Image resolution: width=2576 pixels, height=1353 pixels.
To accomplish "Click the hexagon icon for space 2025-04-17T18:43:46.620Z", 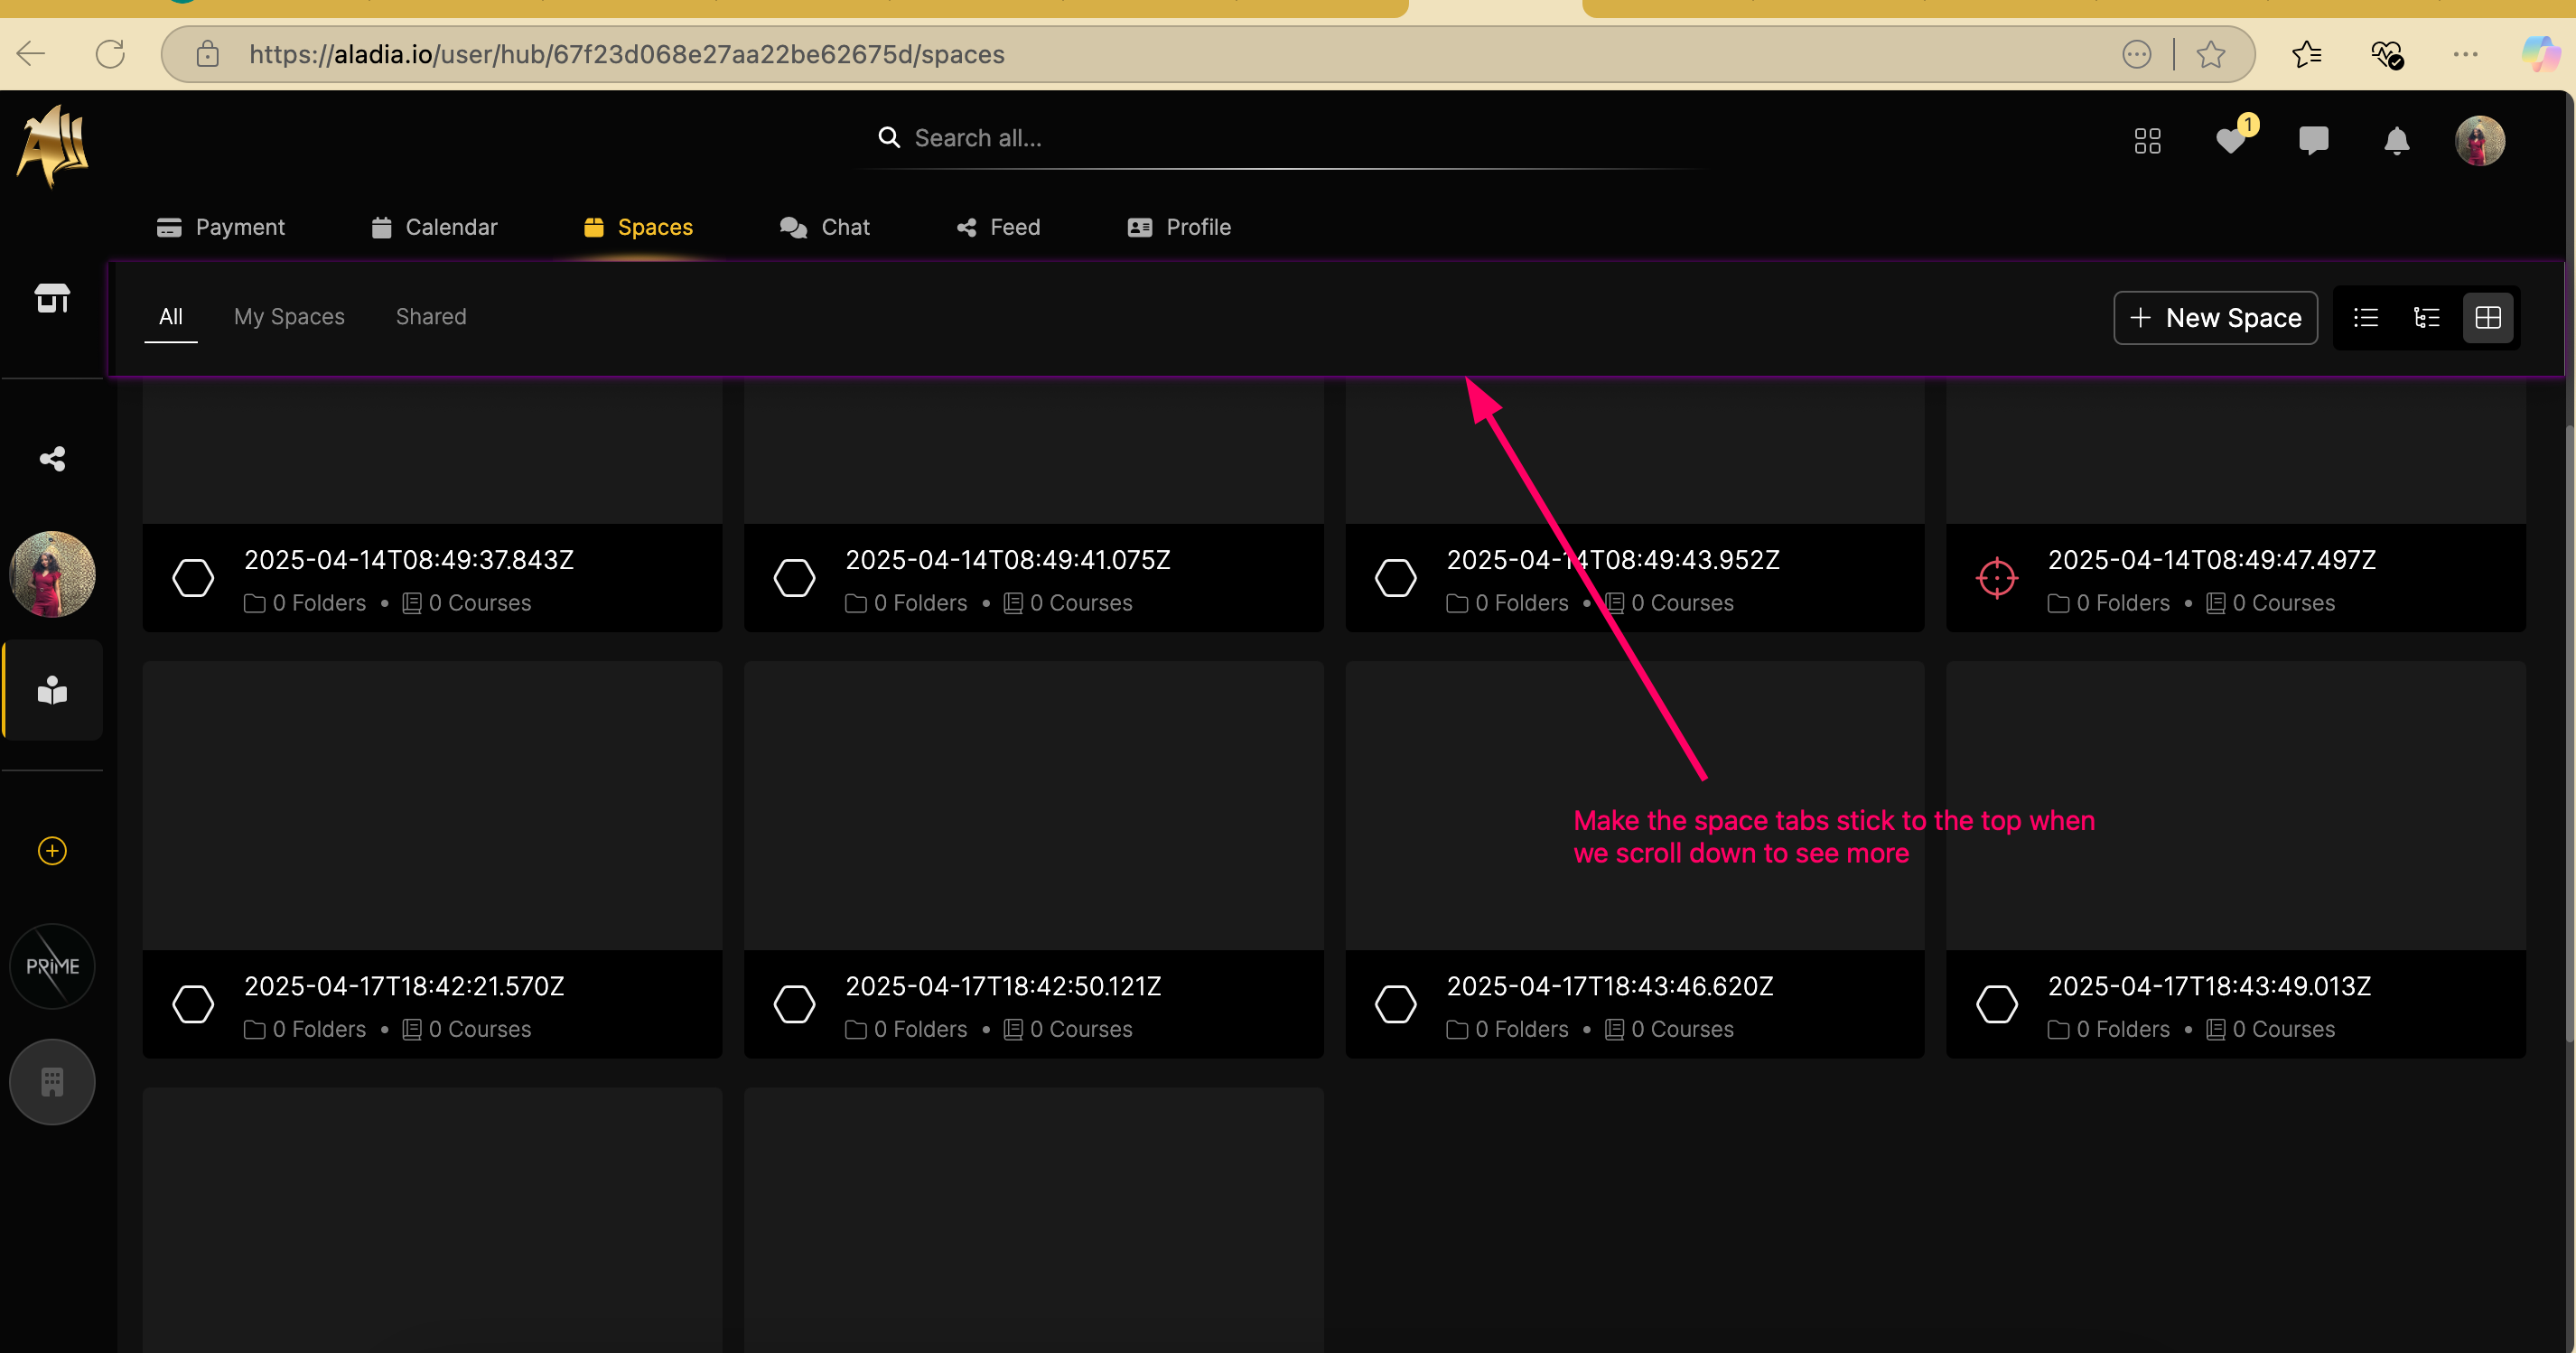I will [1395, 1004].
